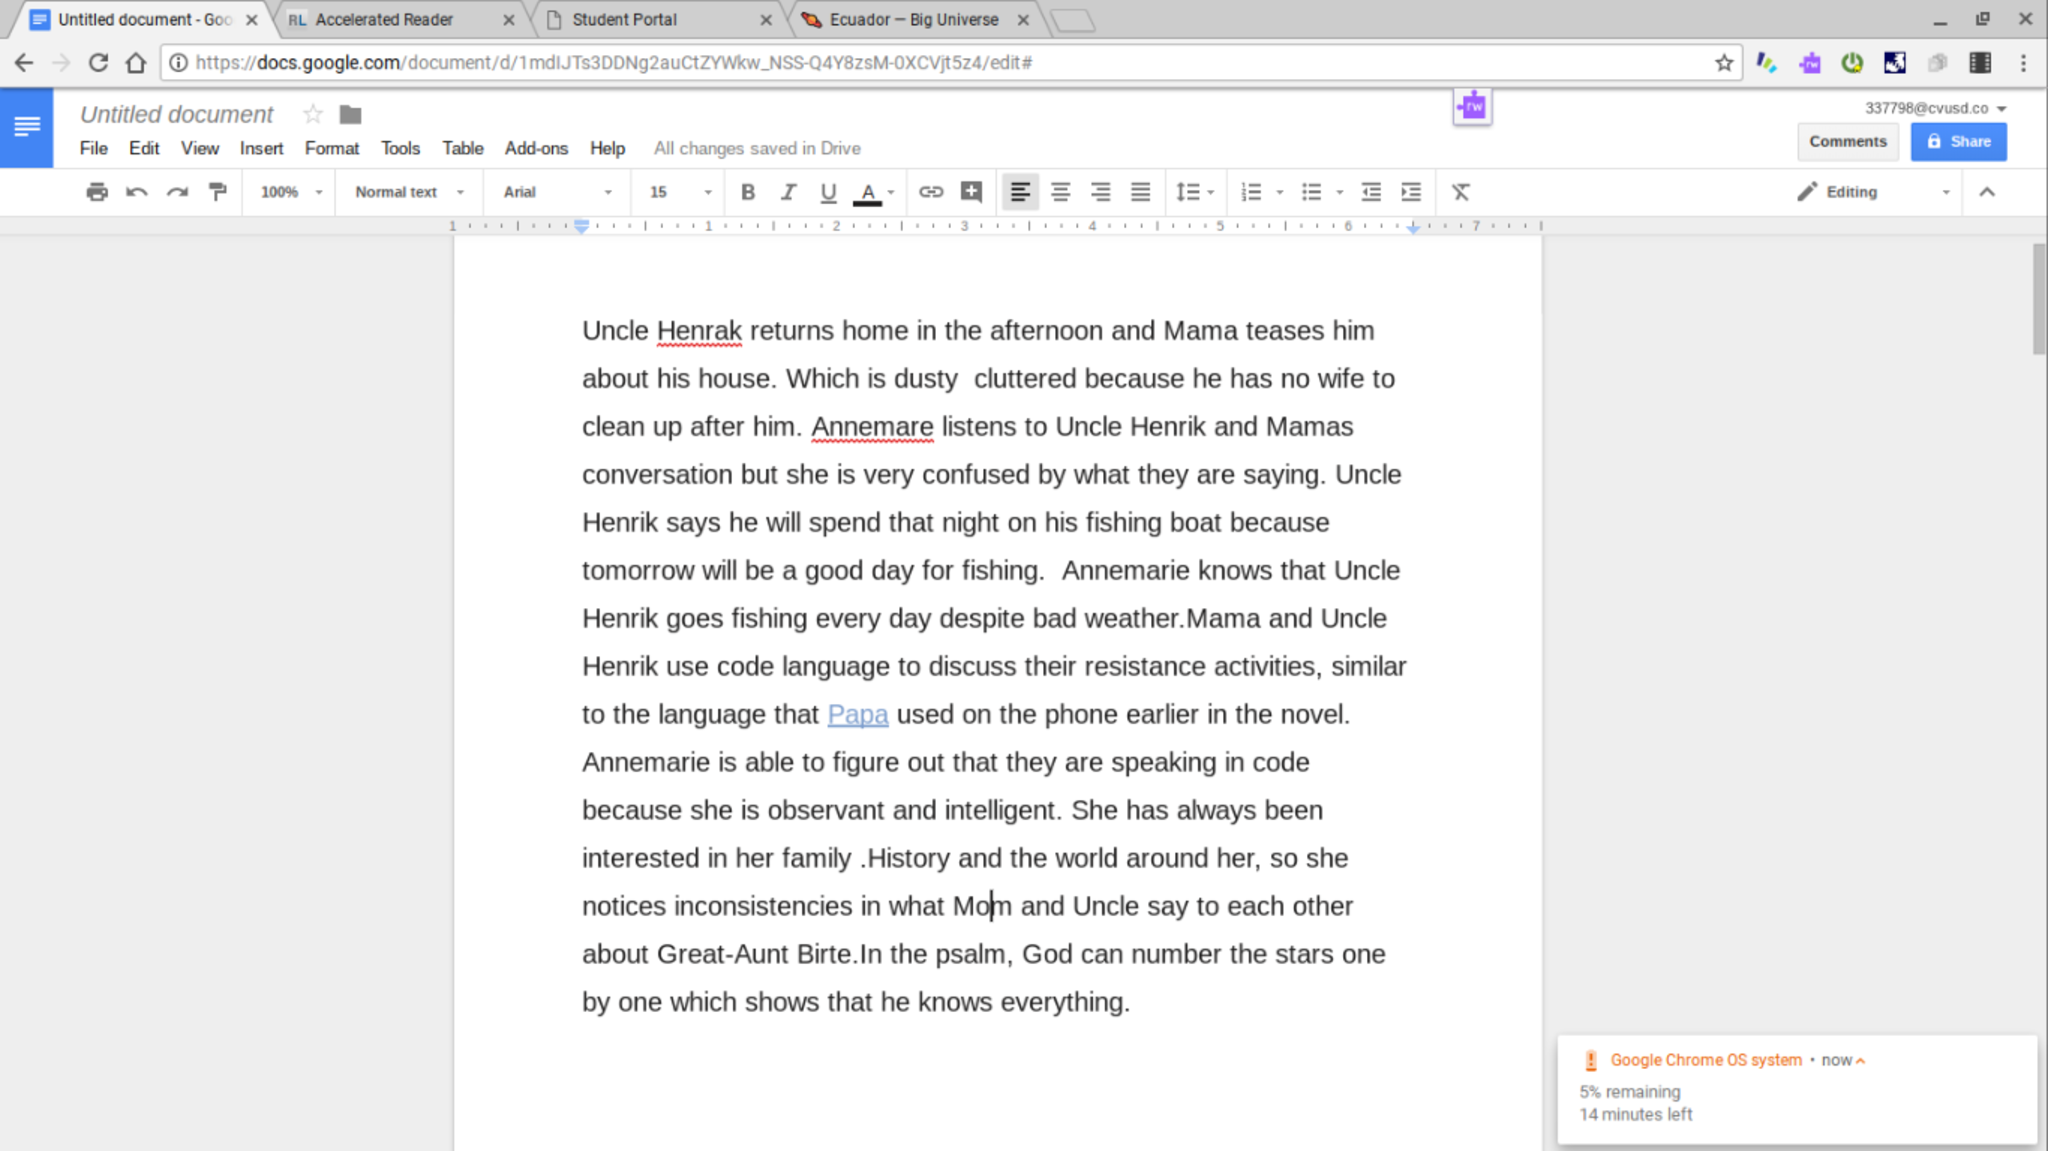The image size is (2048, 1151).
Task: Expand the Normal text style dropdown
Action: click(x=409, y=192)
